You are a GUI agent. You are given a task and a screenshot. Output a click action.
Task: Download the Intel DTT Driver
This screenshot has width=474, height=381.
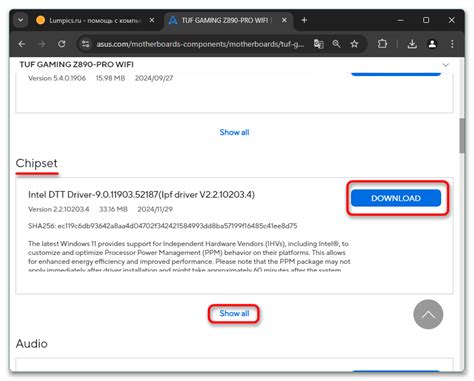(396, 198)
